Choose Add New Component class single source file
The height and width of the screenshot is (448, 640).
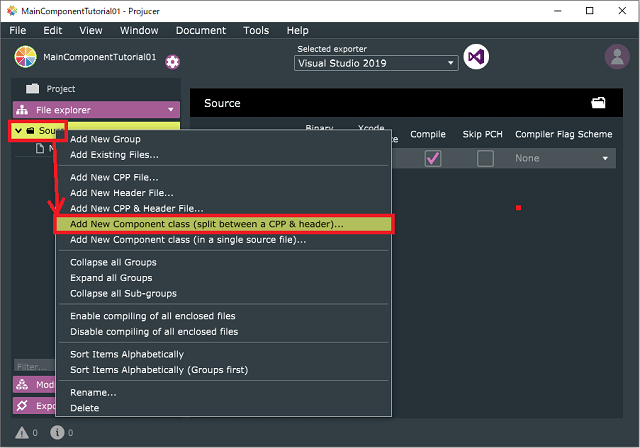(223, 240)
